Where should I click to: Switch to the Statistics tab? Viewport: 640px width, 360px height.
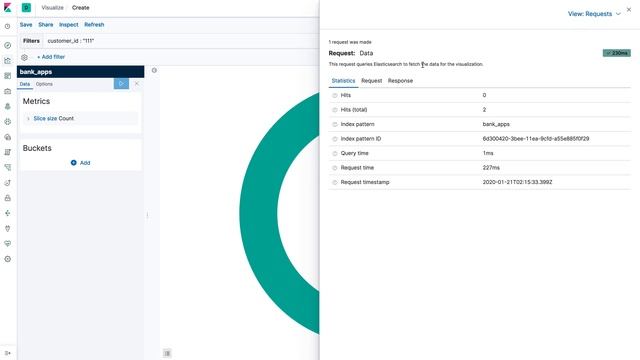click(x=343, y=81)
